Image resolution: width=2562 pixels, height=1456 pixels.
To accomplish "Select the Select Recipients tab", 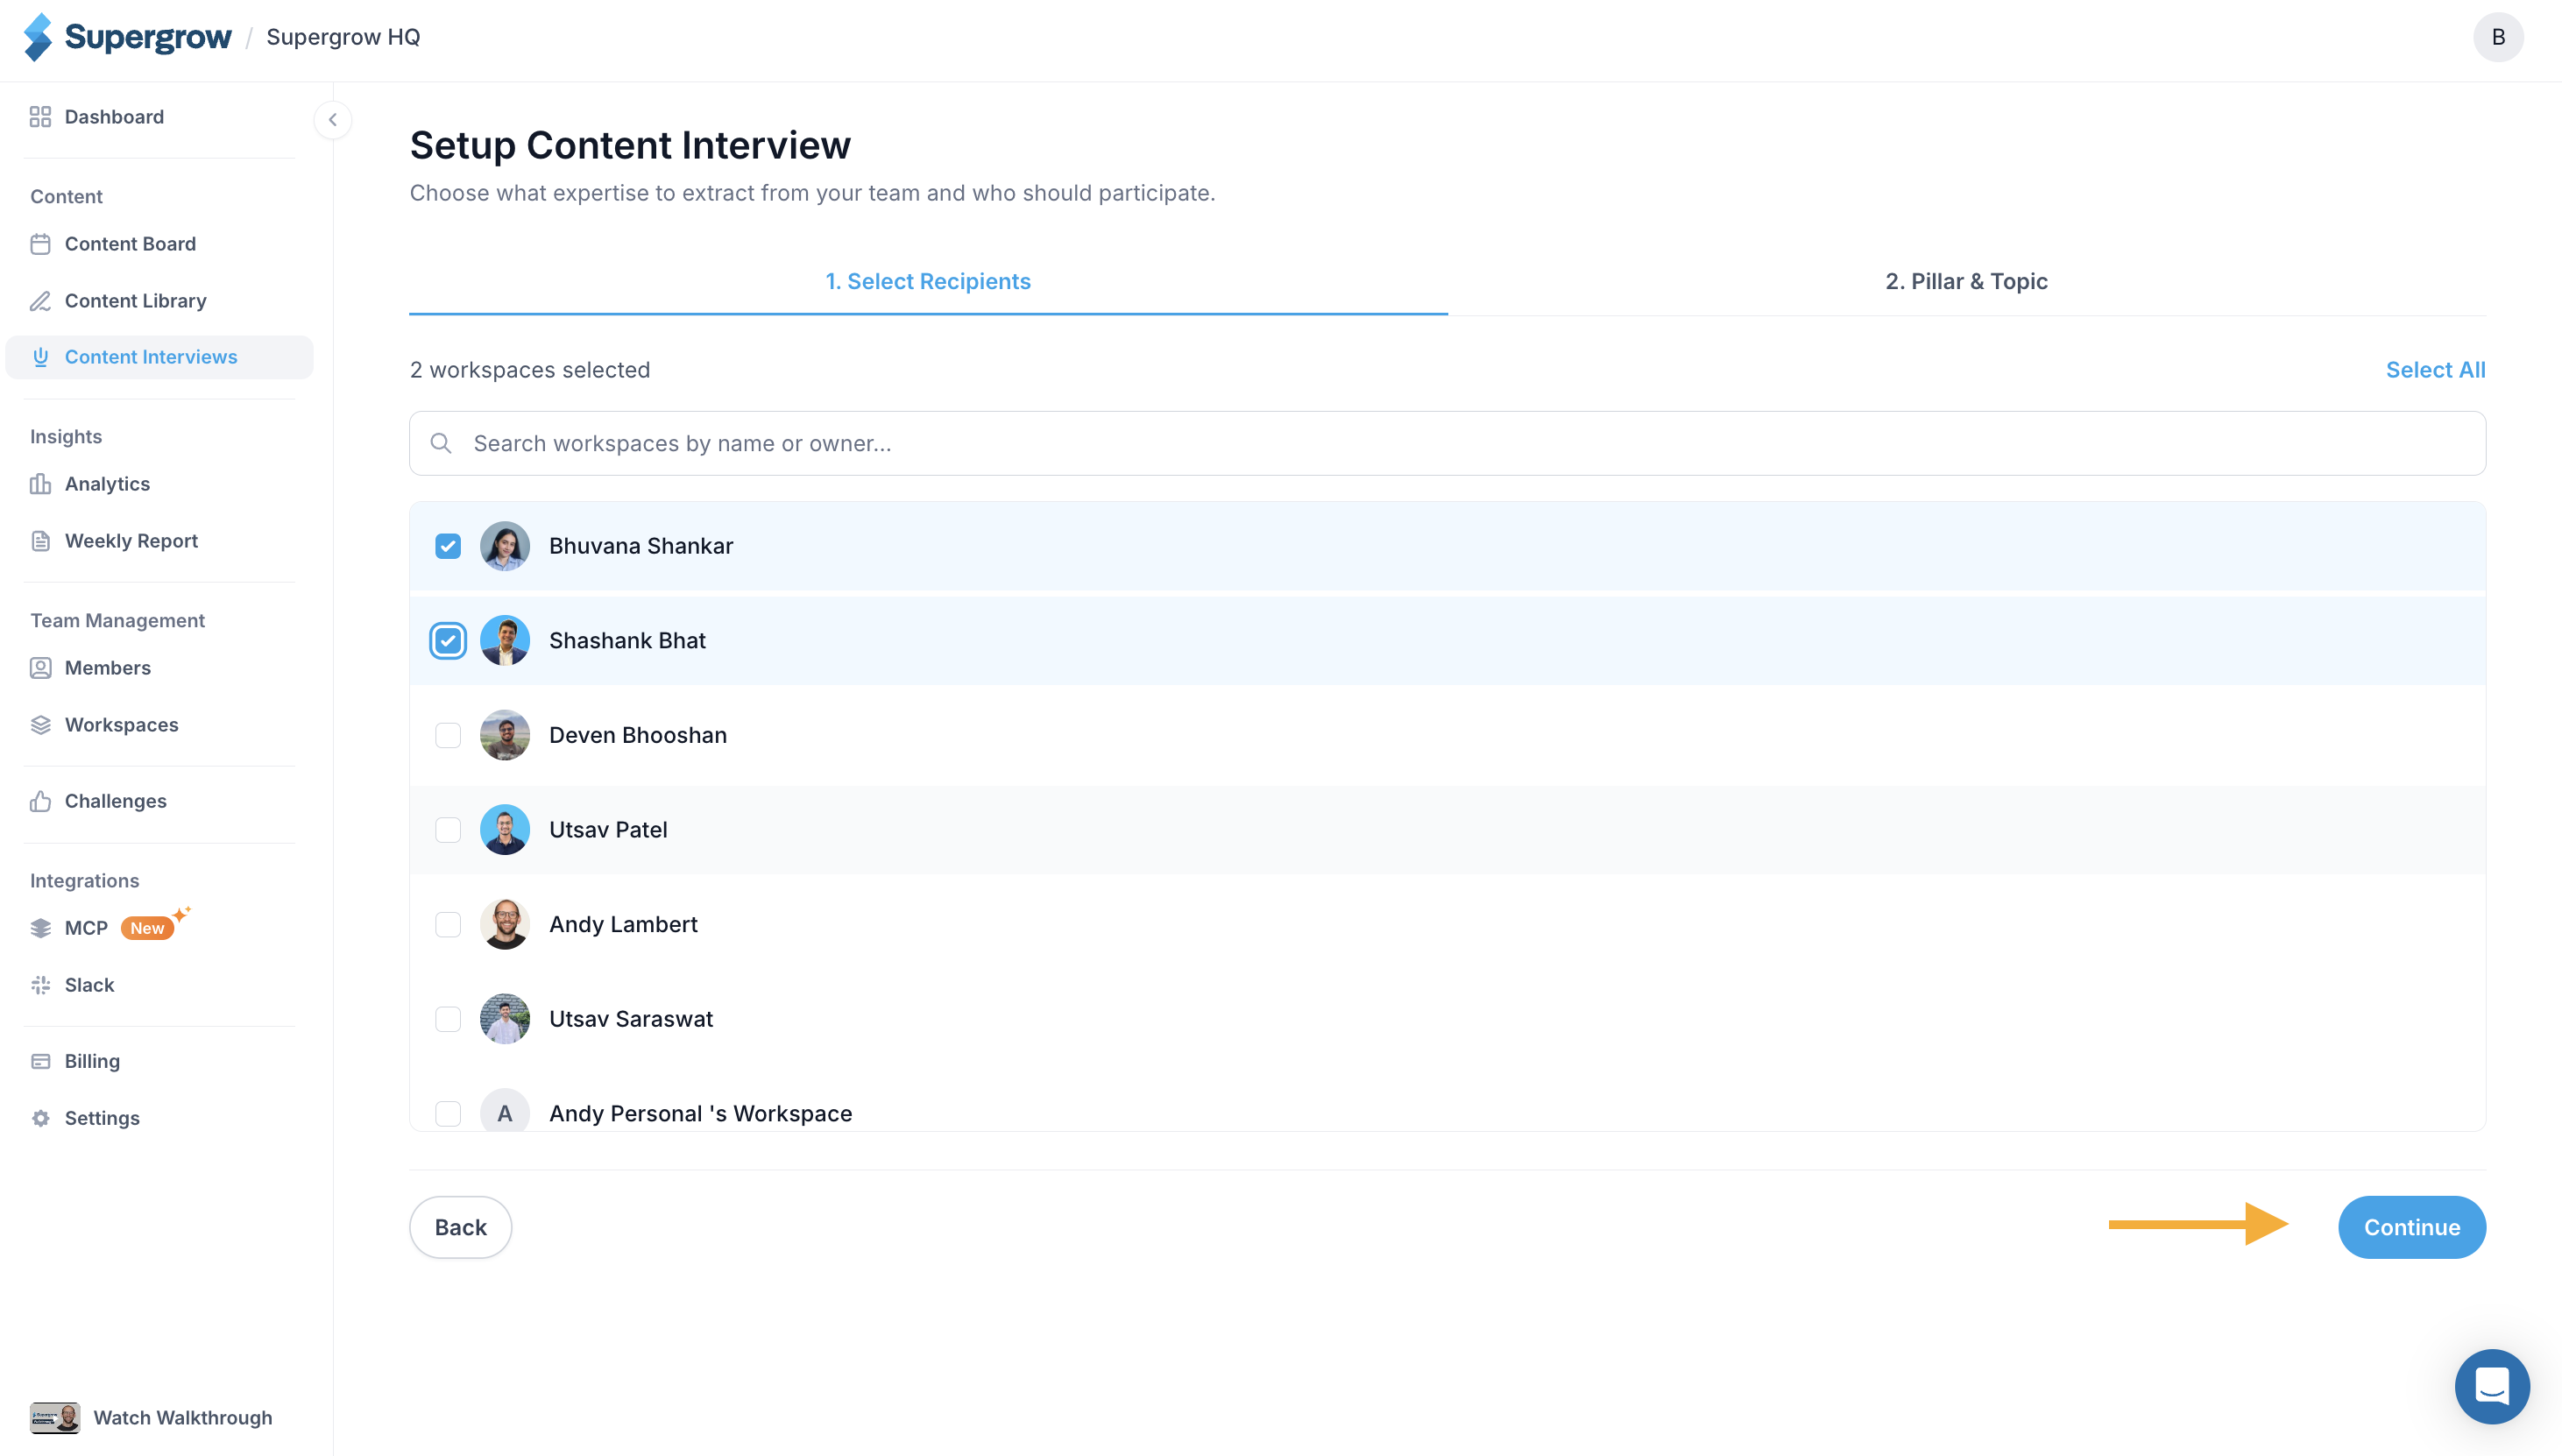I will tap(927, 282).
